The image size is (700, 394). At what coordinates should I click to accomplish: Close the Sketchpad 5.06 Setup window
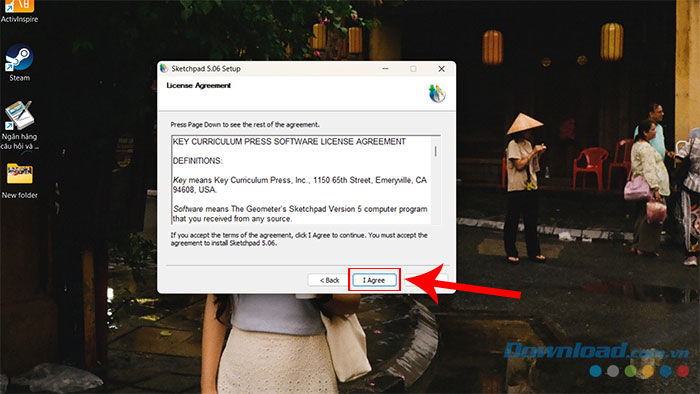[x=441, y=69]
